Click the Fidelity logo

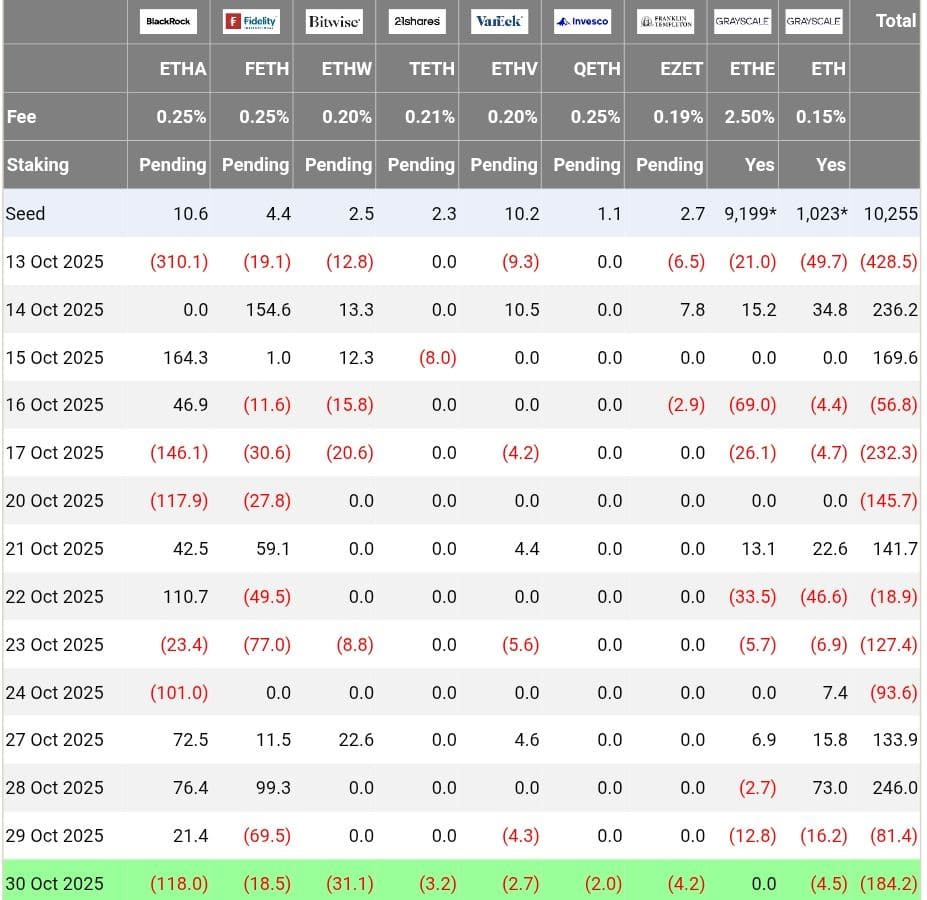(251, 21)
